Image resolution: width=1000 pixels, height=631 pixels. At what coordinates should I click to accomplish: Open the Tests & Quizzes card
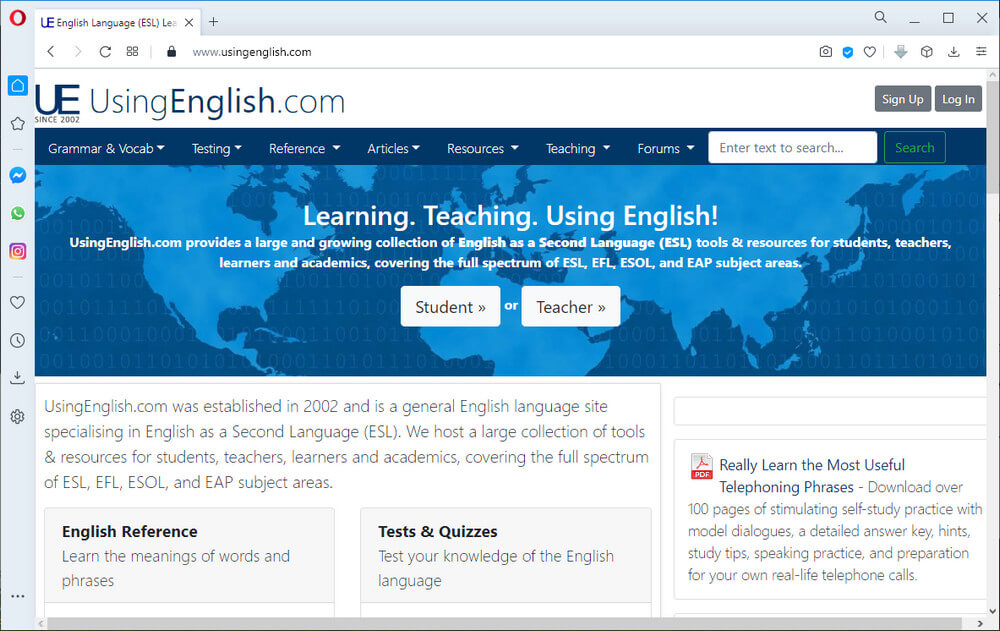coord(506,555)
